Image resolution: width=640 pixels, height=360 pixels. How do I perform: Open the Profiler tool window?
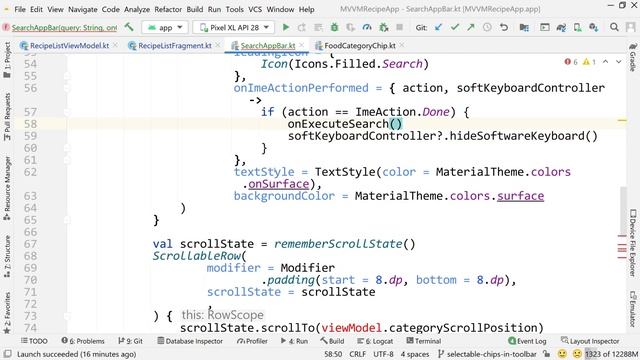[x=252, y=341]
